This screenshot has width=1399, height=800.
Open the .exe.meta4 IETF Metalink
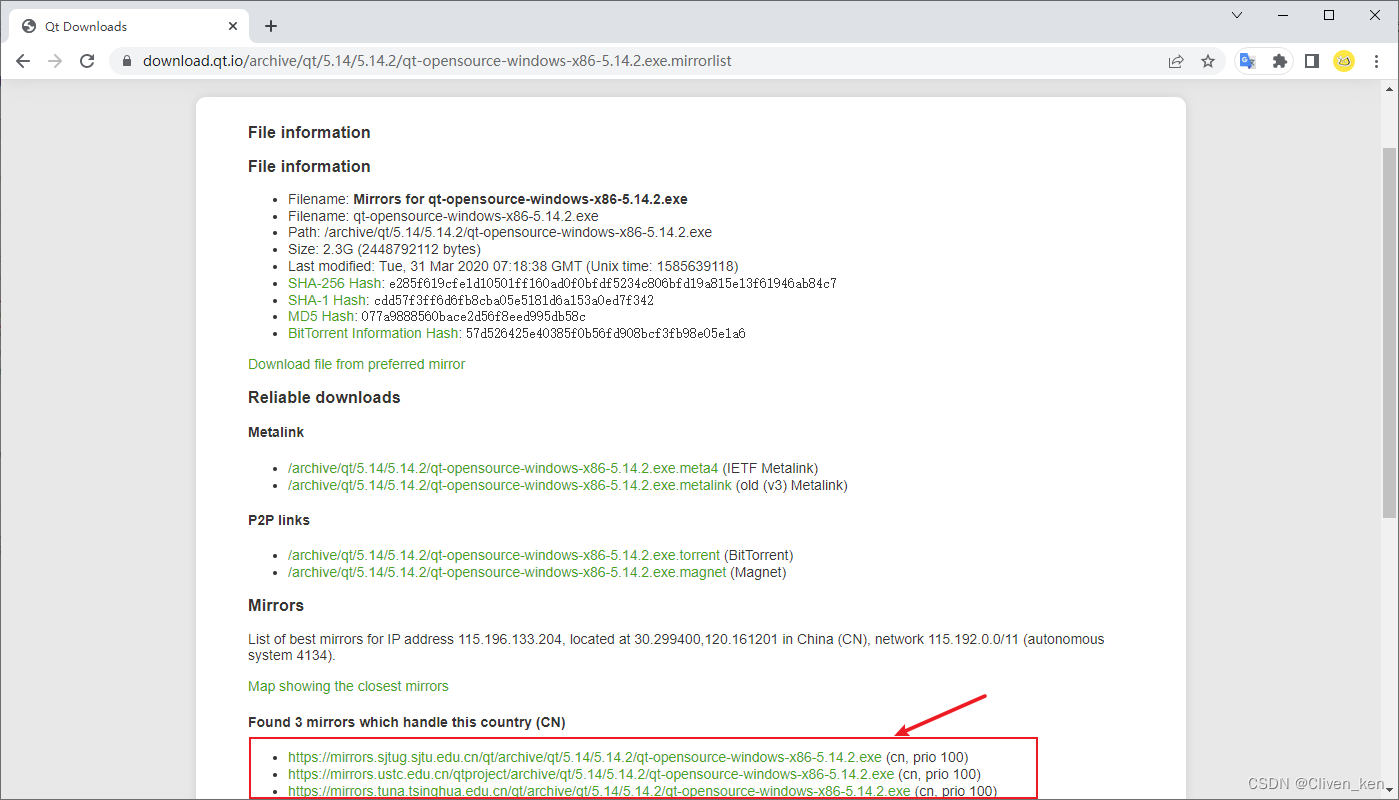tap(503, 468)
